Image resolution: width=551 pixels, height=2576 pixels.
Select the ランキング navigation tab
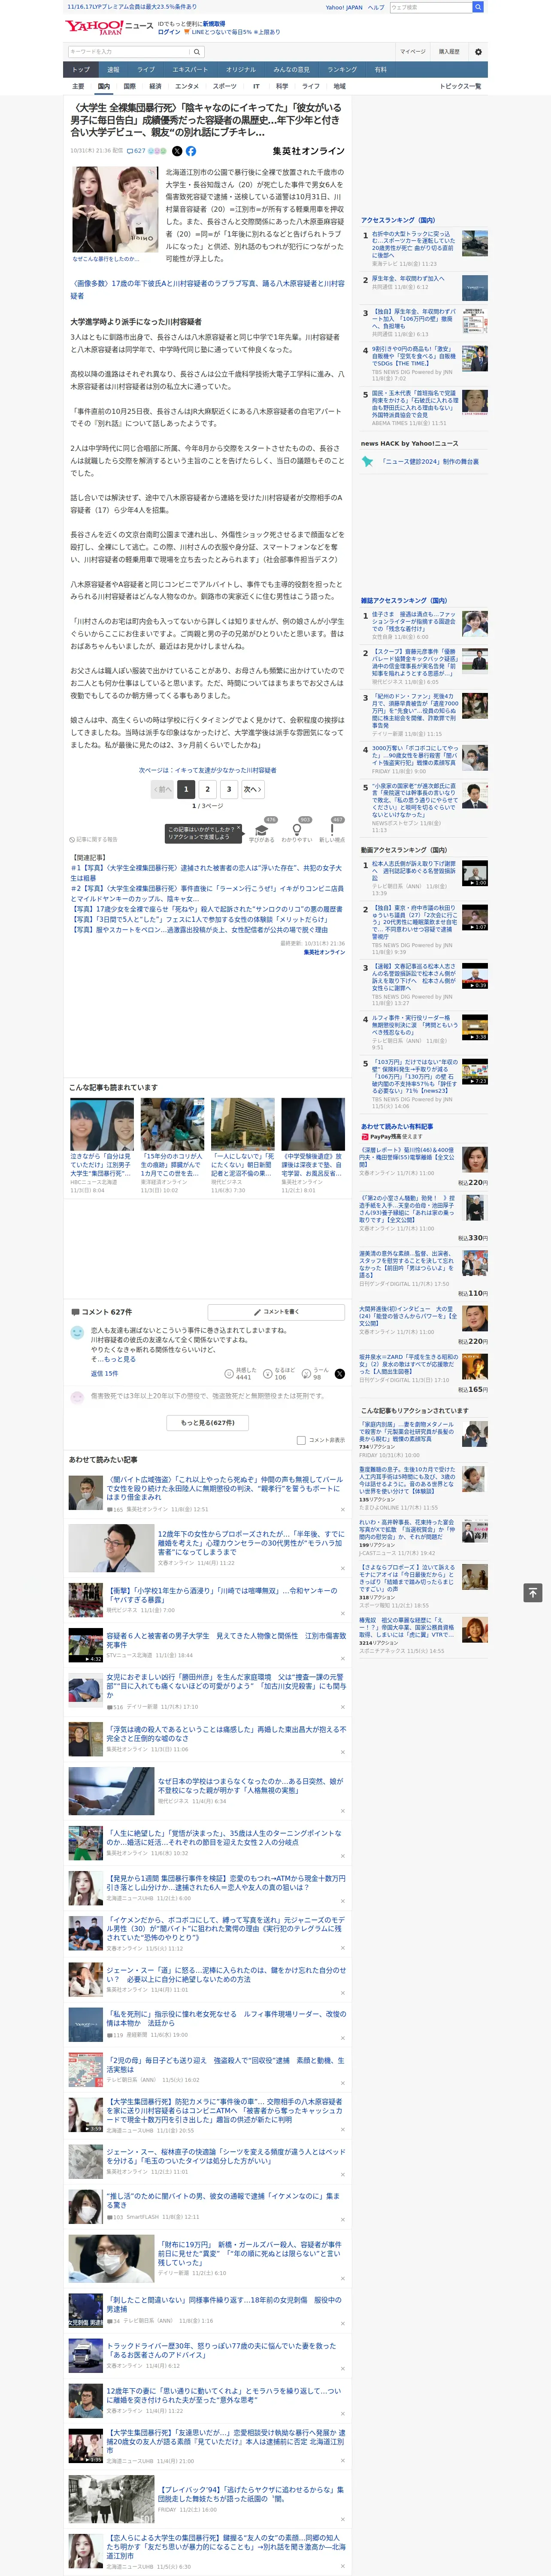point(342,70)
